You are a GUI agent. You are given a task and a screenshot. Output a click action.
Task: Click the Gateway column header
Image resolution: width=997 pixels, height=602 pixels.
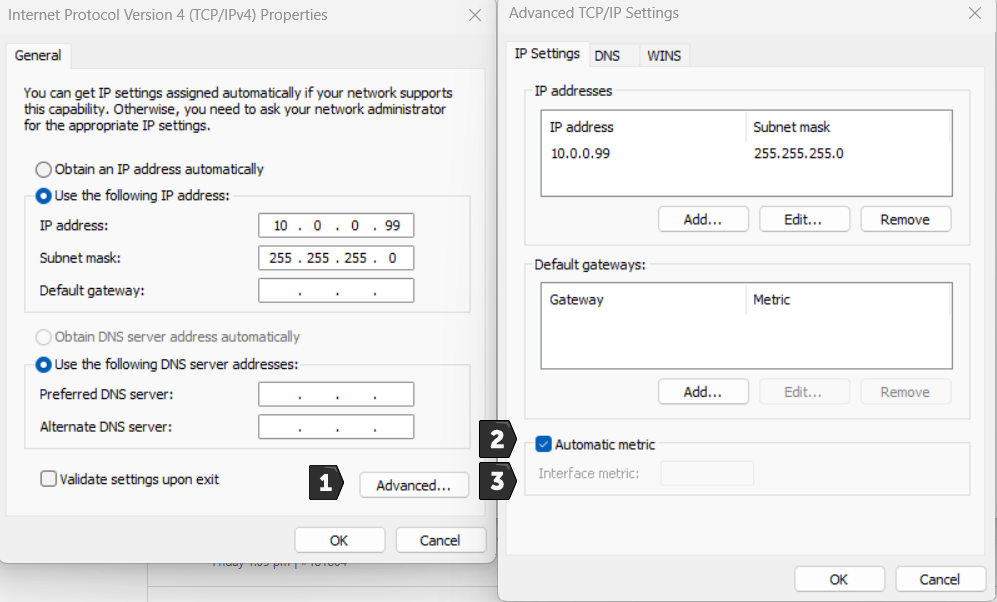point(643,299)
